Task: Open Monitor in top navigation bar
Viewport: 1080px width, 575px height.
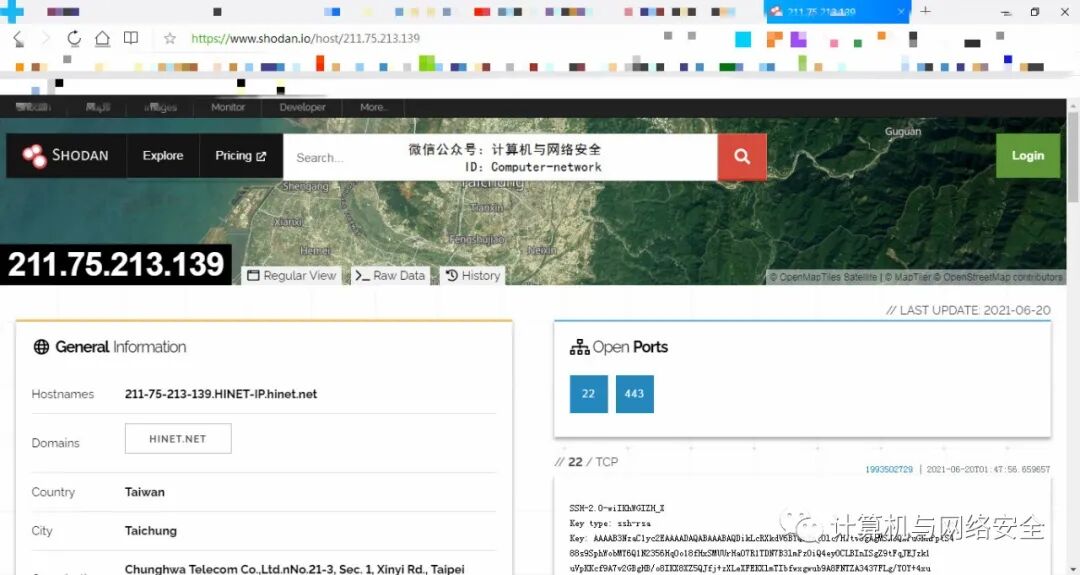Action: 228,107
